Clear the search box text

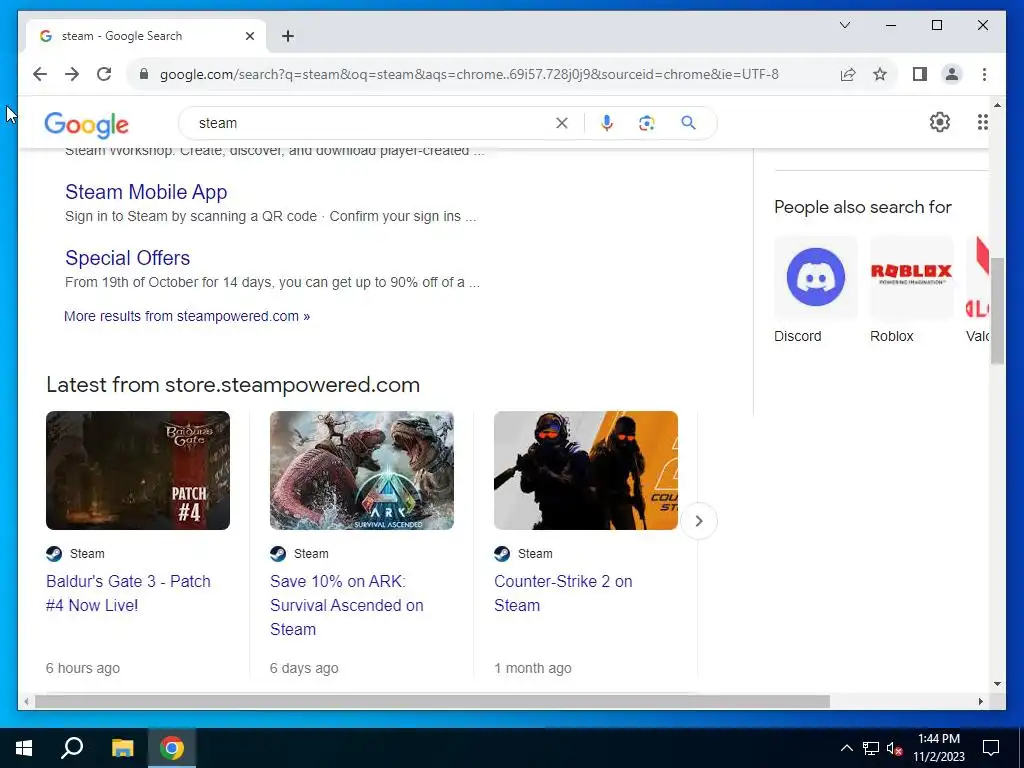click(x=562, y=123)
